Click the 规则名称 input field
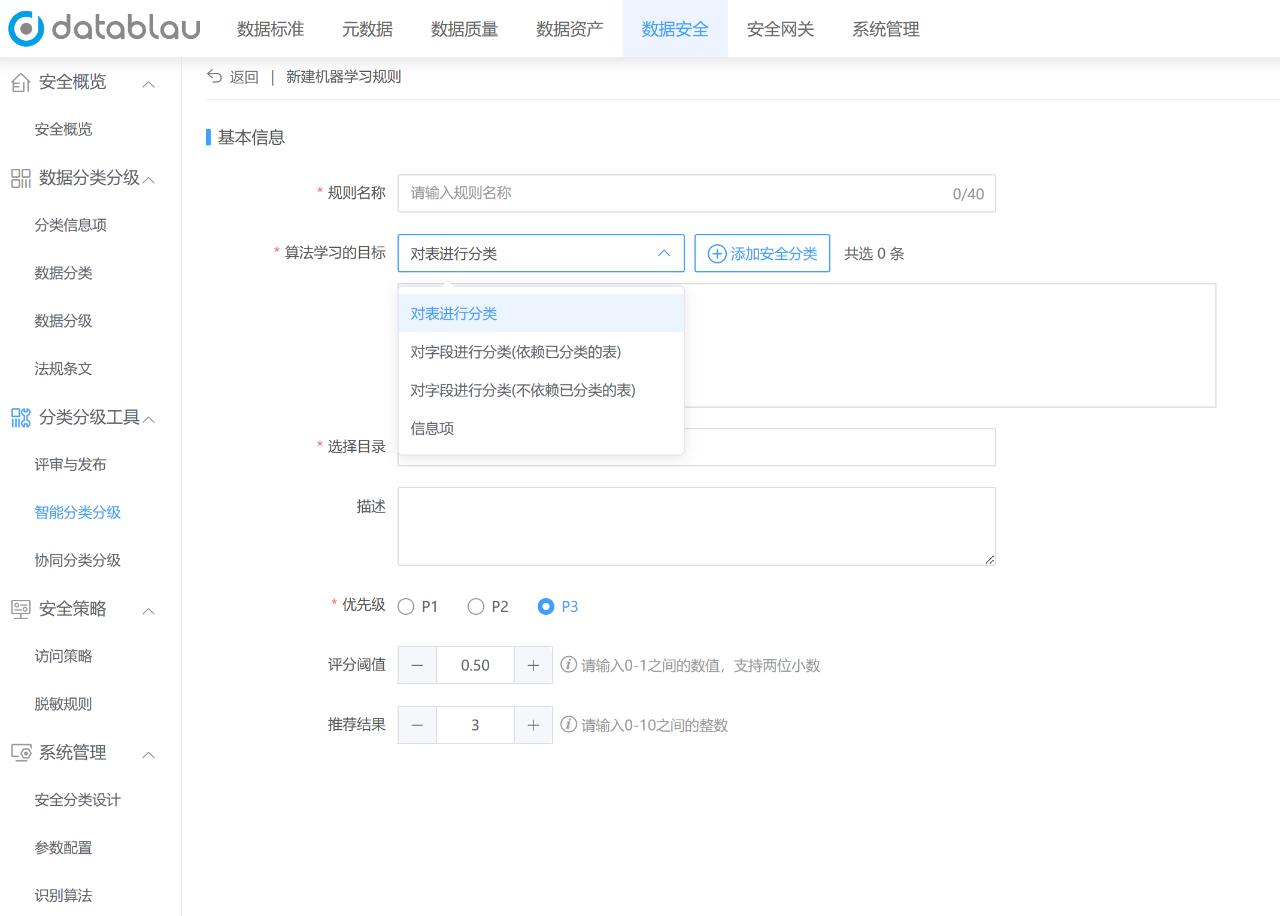The width and height of the screenshot is (1280, 916). [x=697, y=193]
